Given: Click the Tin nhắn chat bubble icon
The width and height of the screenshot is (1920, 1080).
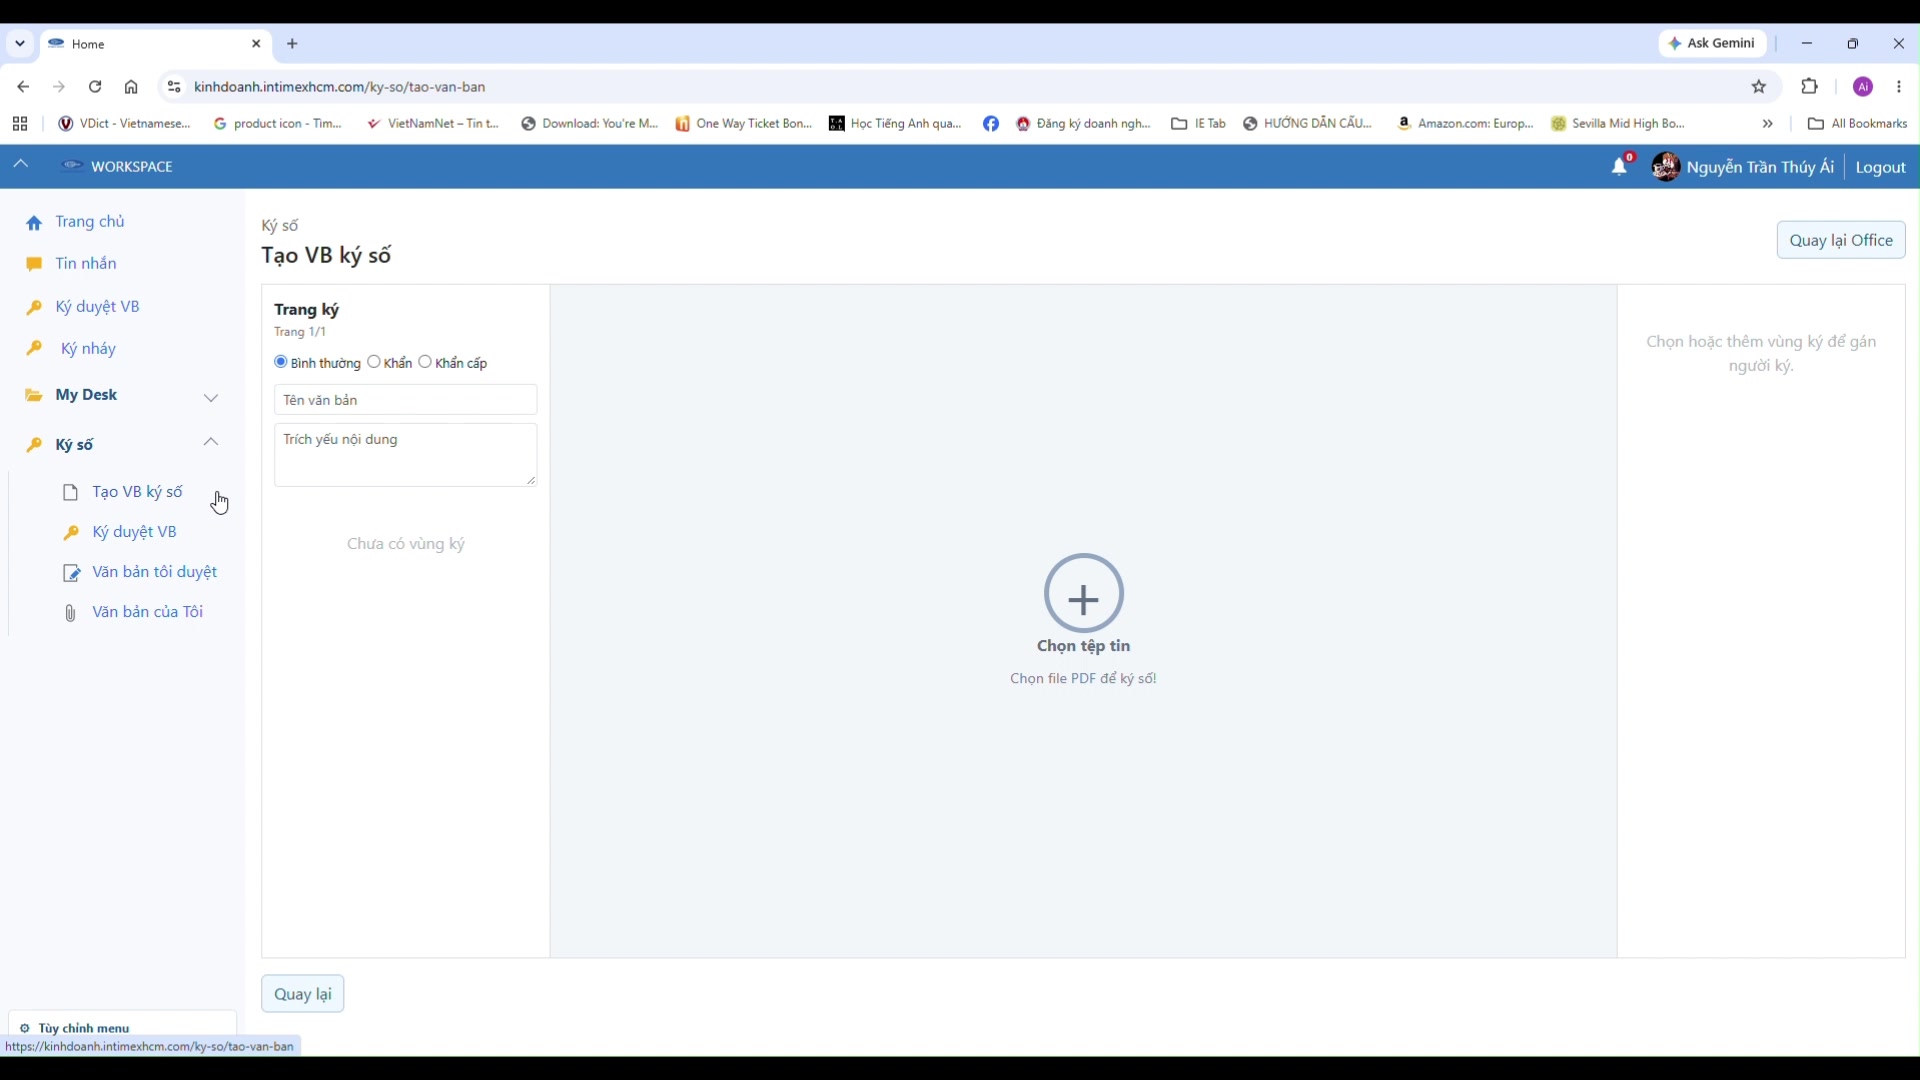Looking at the screenshot, I should pyautogui.click(x=34, y=264).
